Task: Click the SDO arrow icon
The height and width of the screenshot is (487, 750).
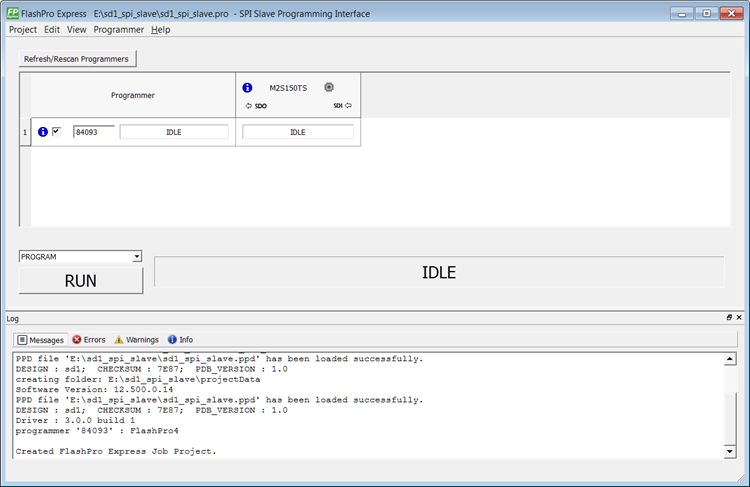Action: (248, 105)
